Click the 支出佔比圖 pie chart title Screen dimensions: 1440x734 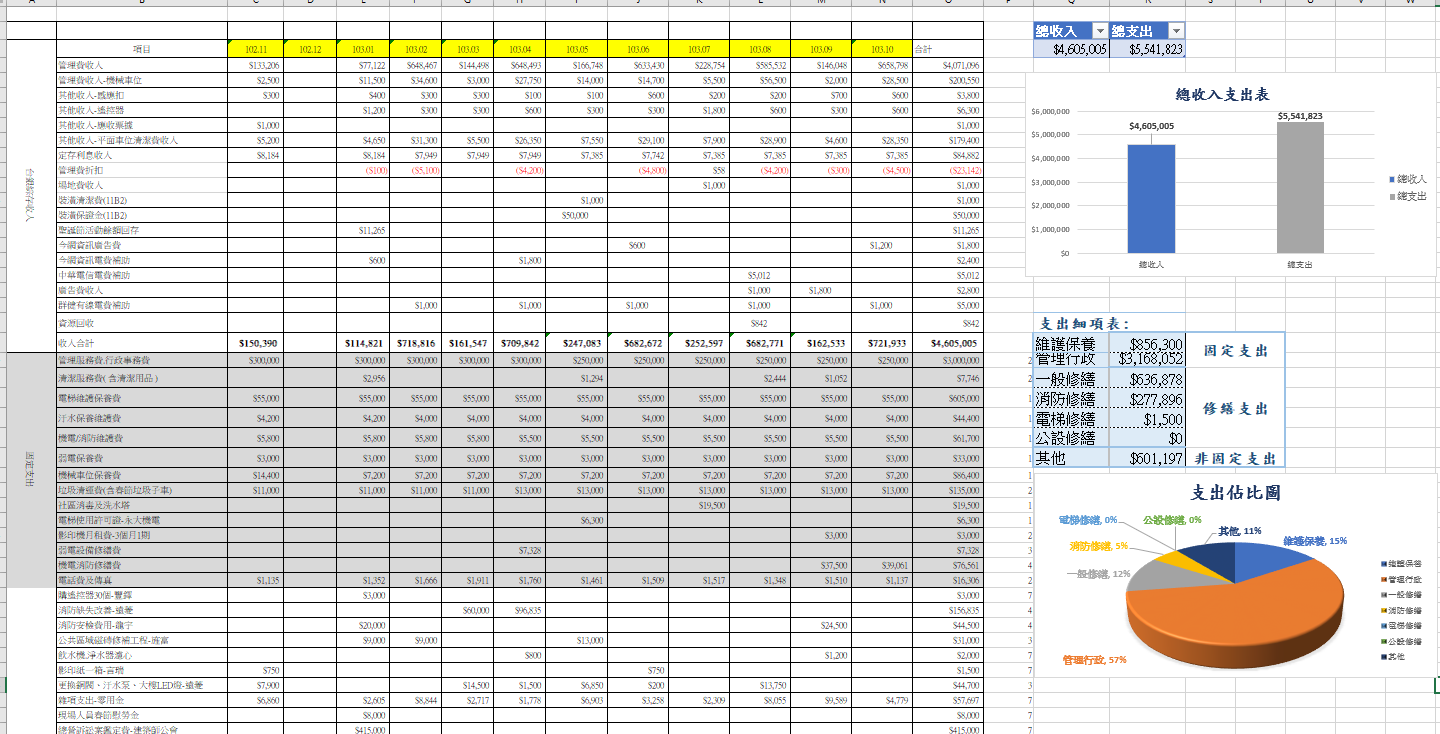click(1236, 492)
